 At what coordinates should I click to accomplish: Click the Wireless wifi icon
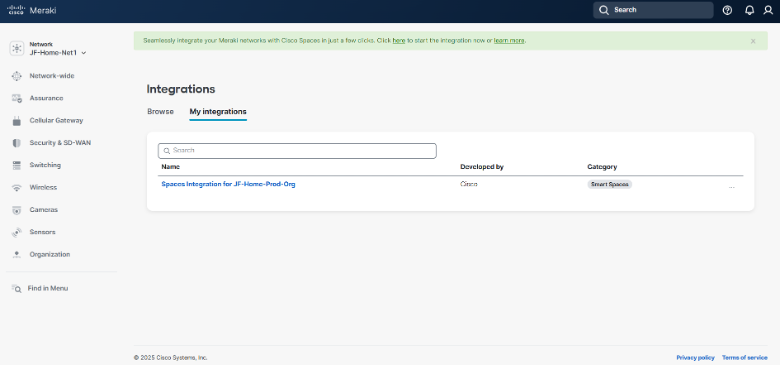[17, 187]
